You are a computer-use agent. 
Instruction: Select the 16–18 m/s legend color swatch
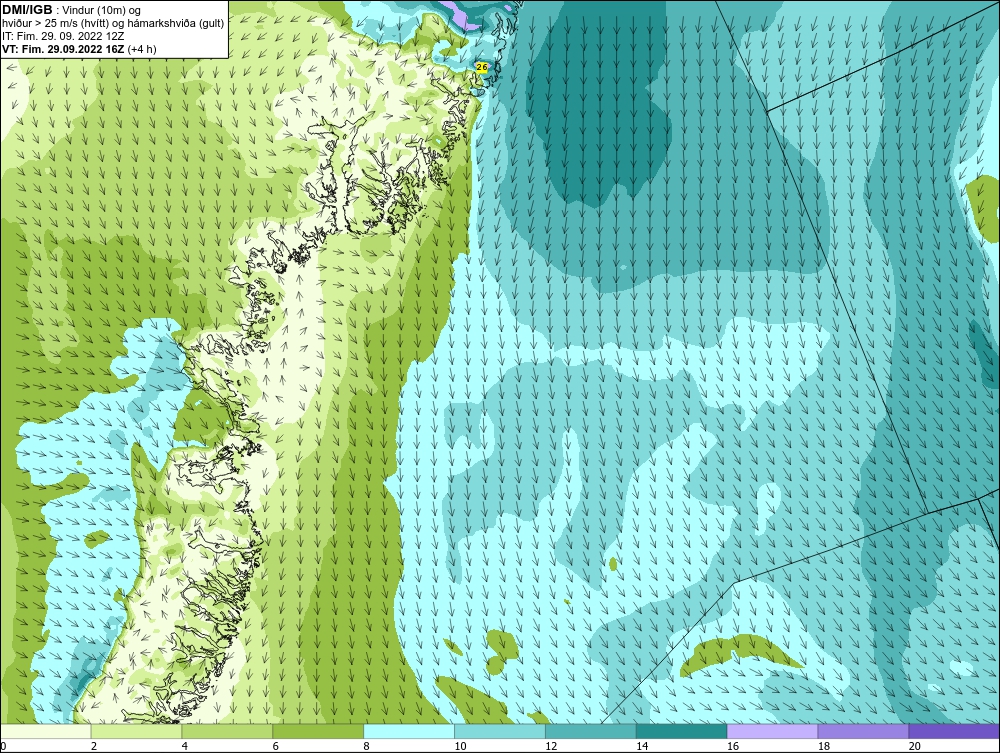tap(772, 731)
